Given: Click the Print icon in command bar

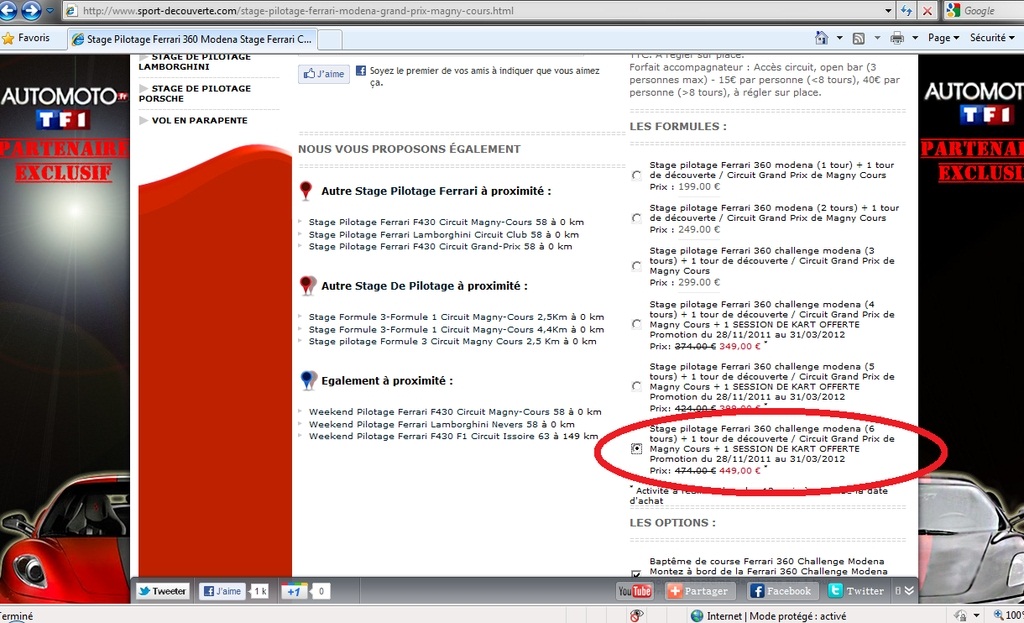Looking at the screenshot, I should point(897,38).
